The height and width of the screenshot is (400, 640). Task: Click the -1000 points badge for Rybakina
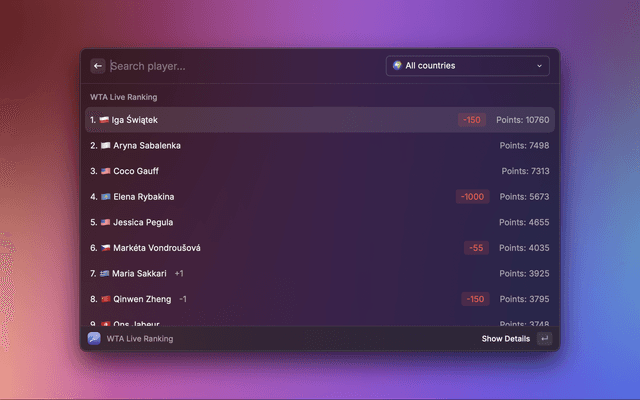point(472,197)
